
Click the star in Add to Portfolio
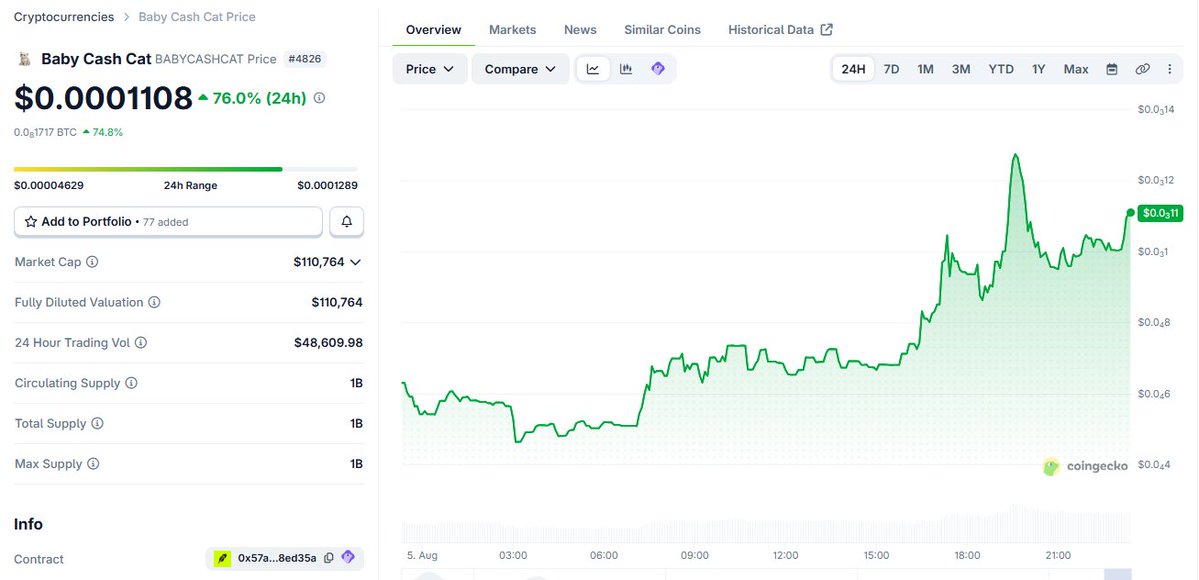(31, 222)
